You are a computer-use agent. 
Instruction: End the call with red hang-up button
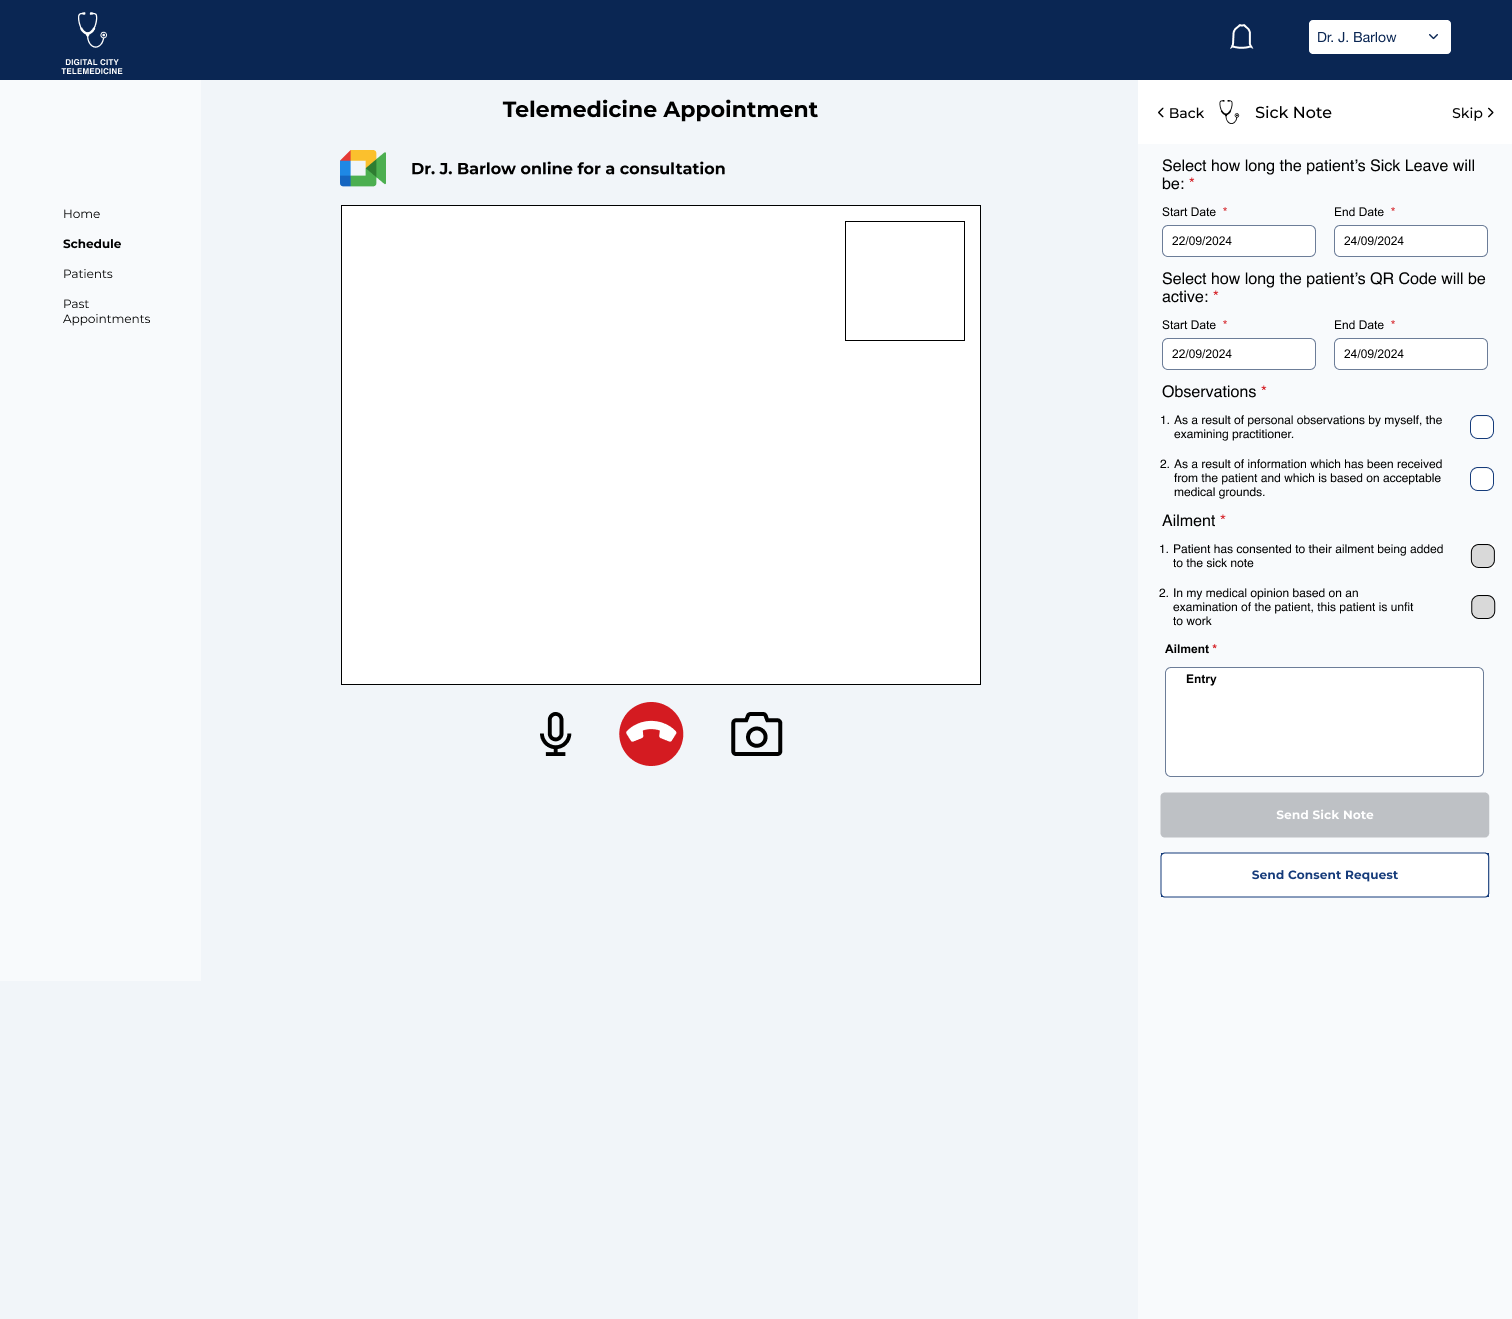click(651, 734)
